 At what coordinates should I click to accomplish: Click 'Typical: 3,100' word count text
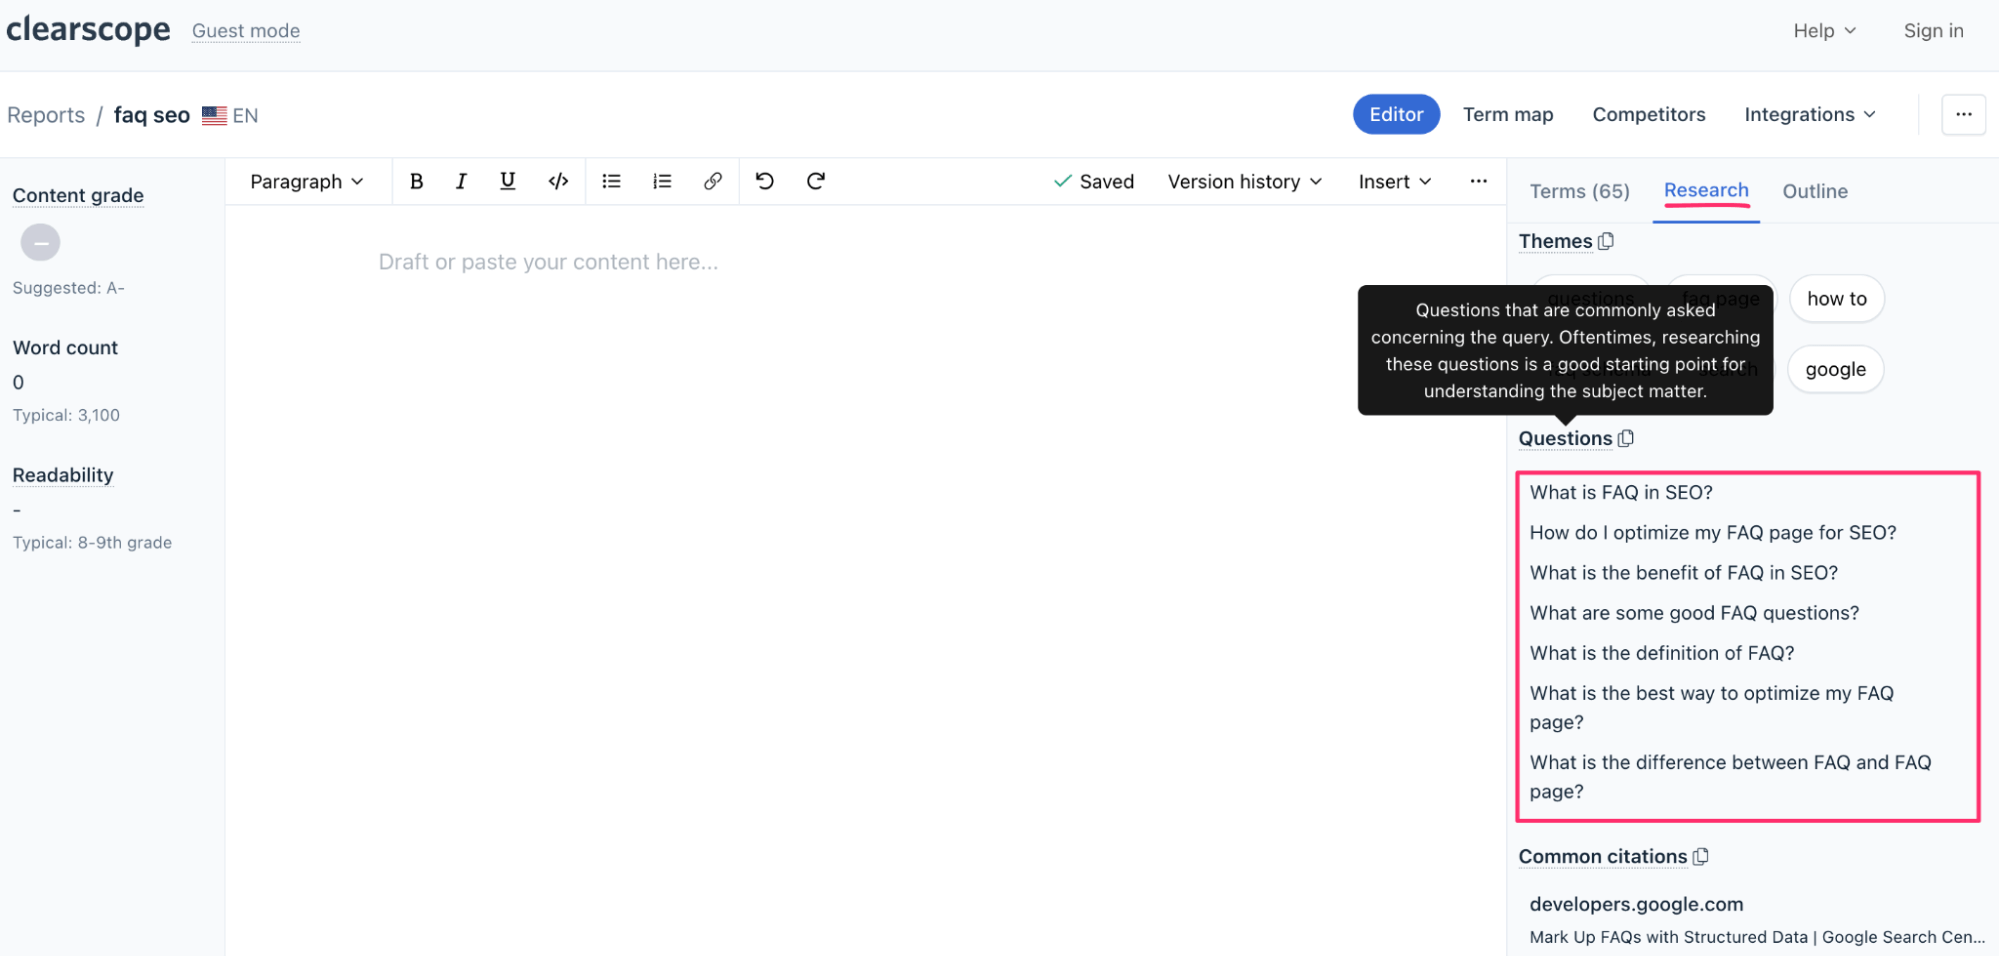click(66, 415)
